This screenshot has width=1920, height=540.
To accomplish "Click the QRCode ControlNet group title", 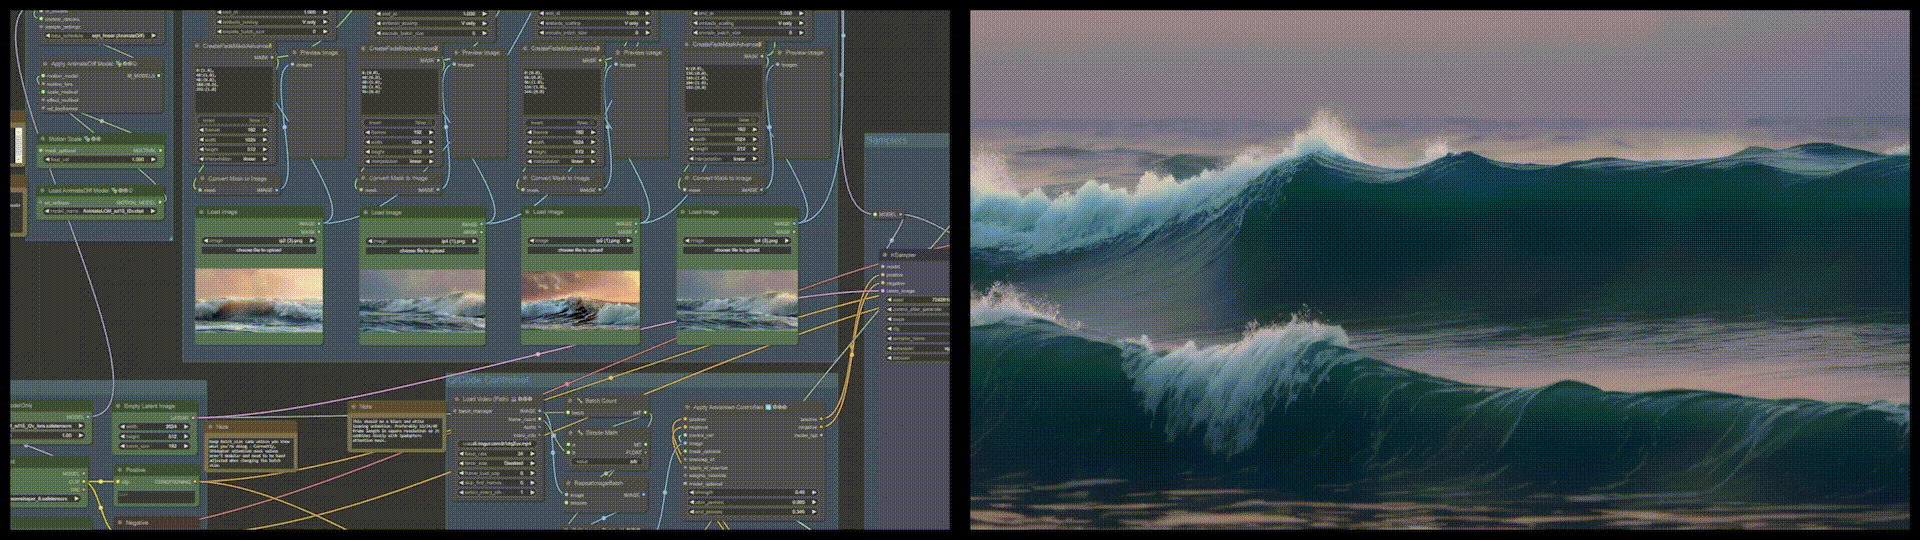I will (x=490, y=381).
